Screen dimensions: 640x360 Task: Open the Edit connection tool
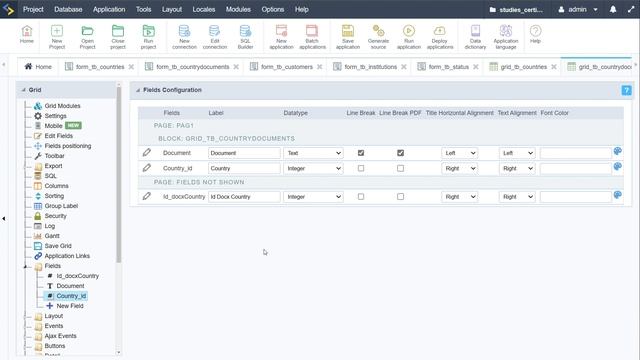(214, 37)
